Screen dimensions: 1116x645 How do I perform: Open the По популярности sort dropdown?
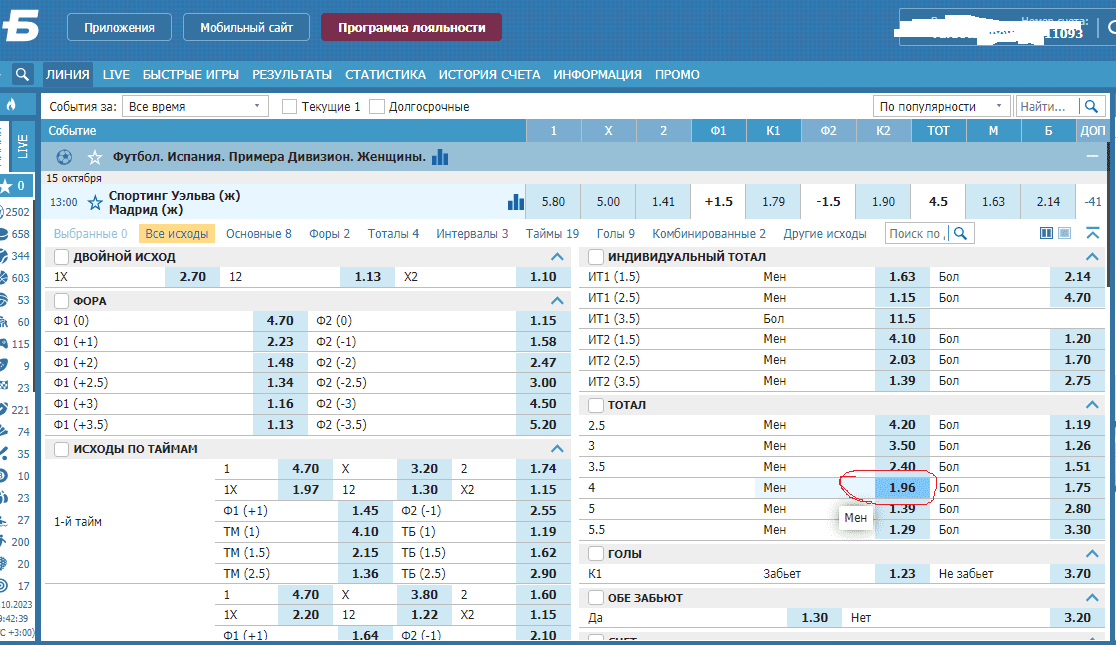point(940,106)
